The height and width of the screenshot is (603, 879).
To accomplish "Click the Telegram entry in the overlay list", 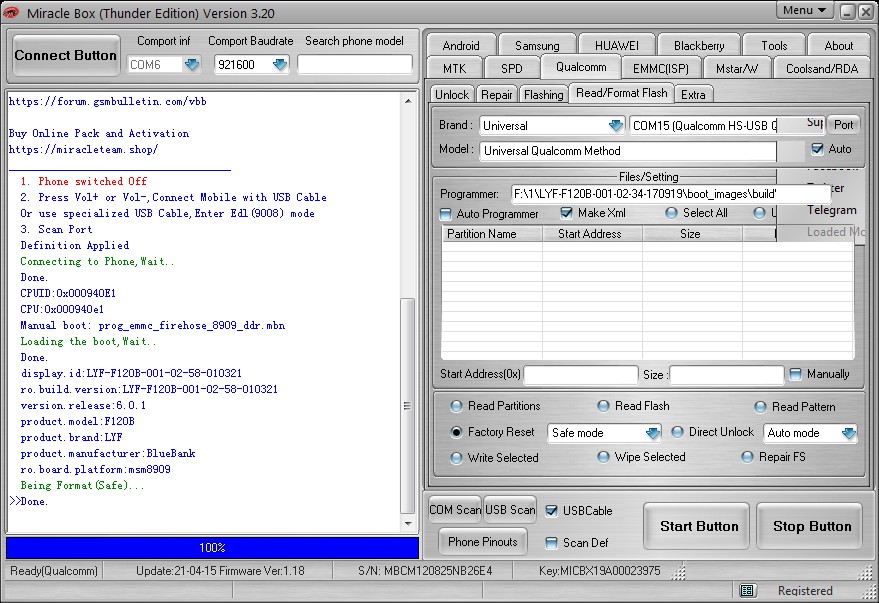I will click(x=831, y=210).
